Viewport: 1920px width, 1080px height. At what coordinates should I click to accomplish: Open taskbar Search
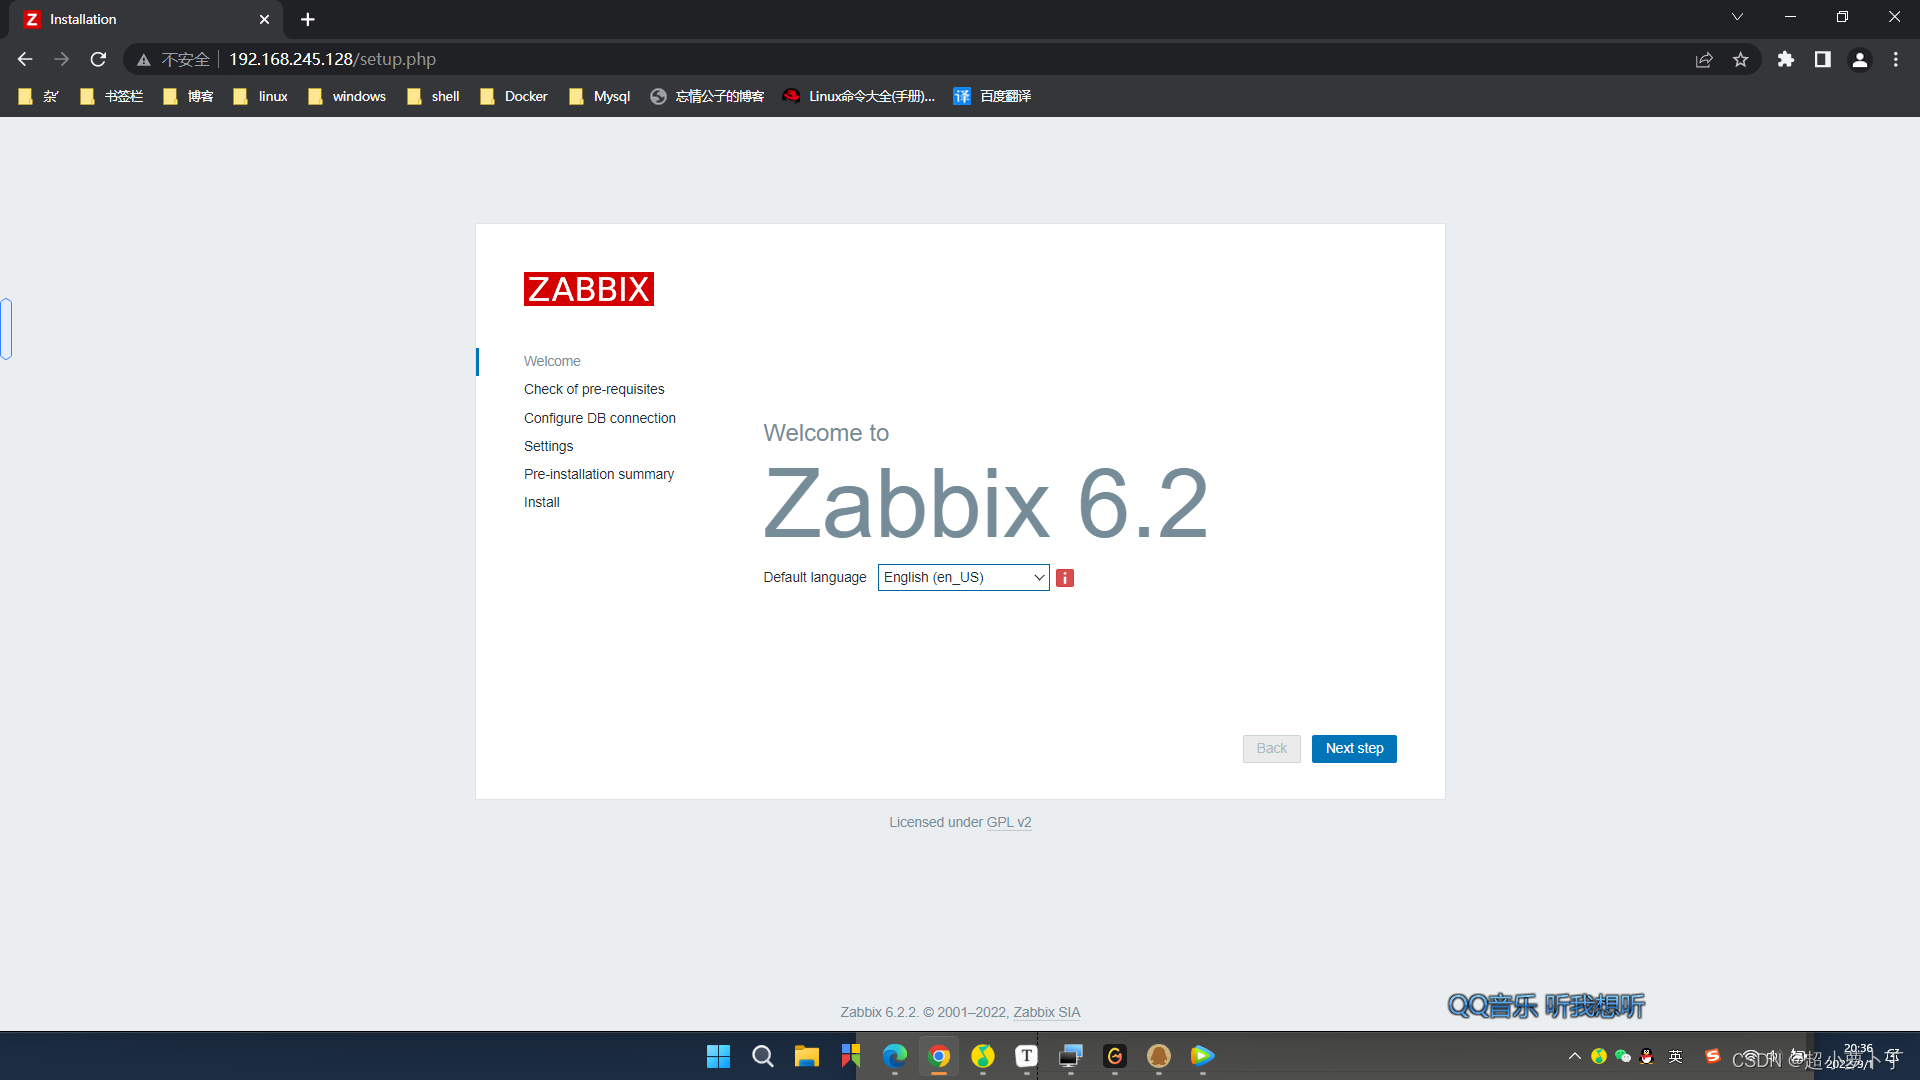(x=763, y=1056)
